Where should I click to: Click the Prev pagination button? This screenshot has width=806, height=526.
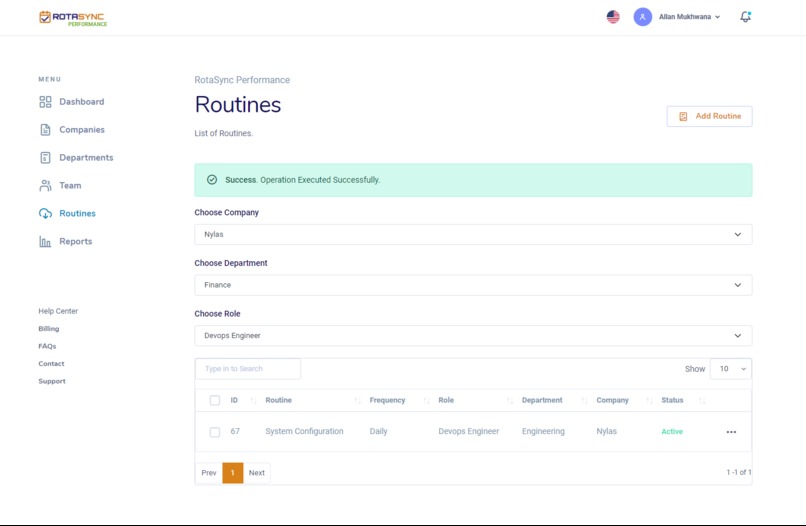point(209,473)
